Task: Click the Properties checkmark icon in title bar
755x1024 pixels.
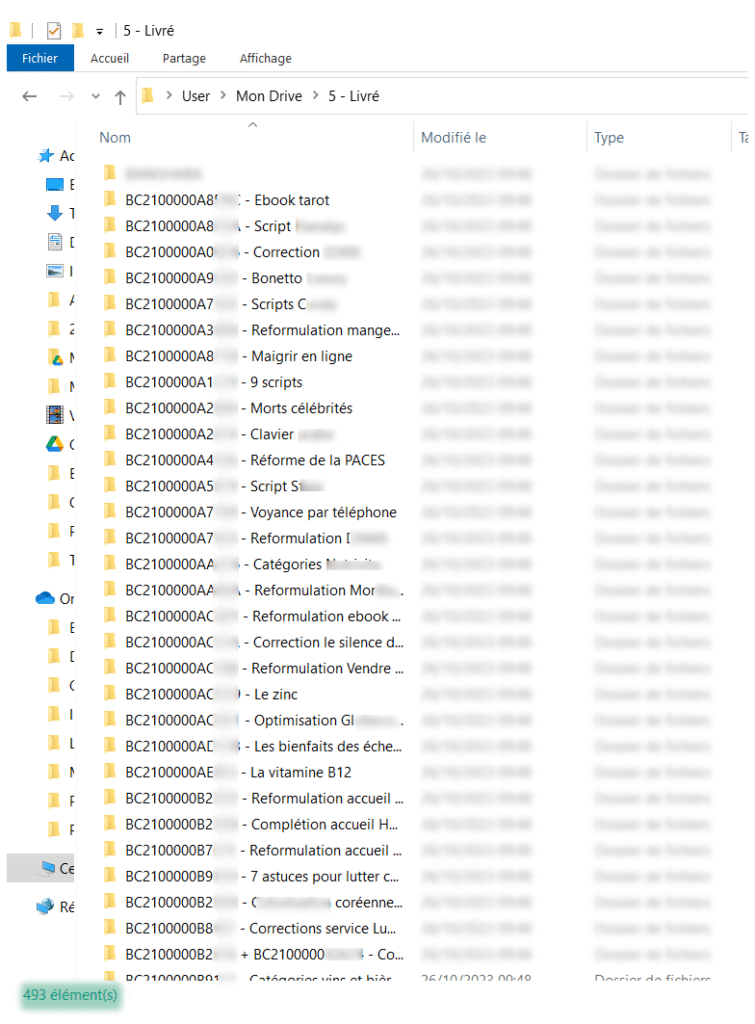Action: pos(54,30)
